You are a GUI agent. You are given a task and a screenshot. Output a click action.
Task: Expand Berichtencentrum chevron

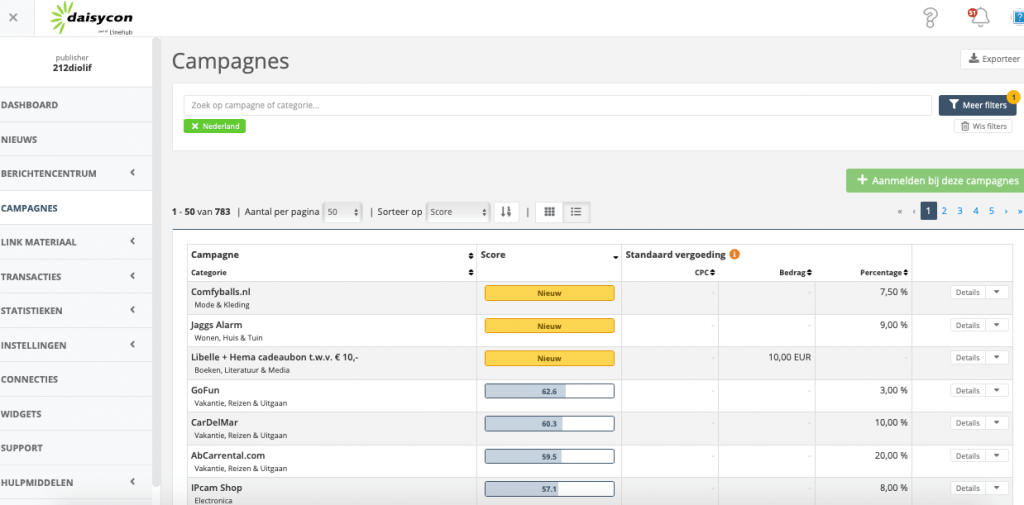tap(133, 173)
